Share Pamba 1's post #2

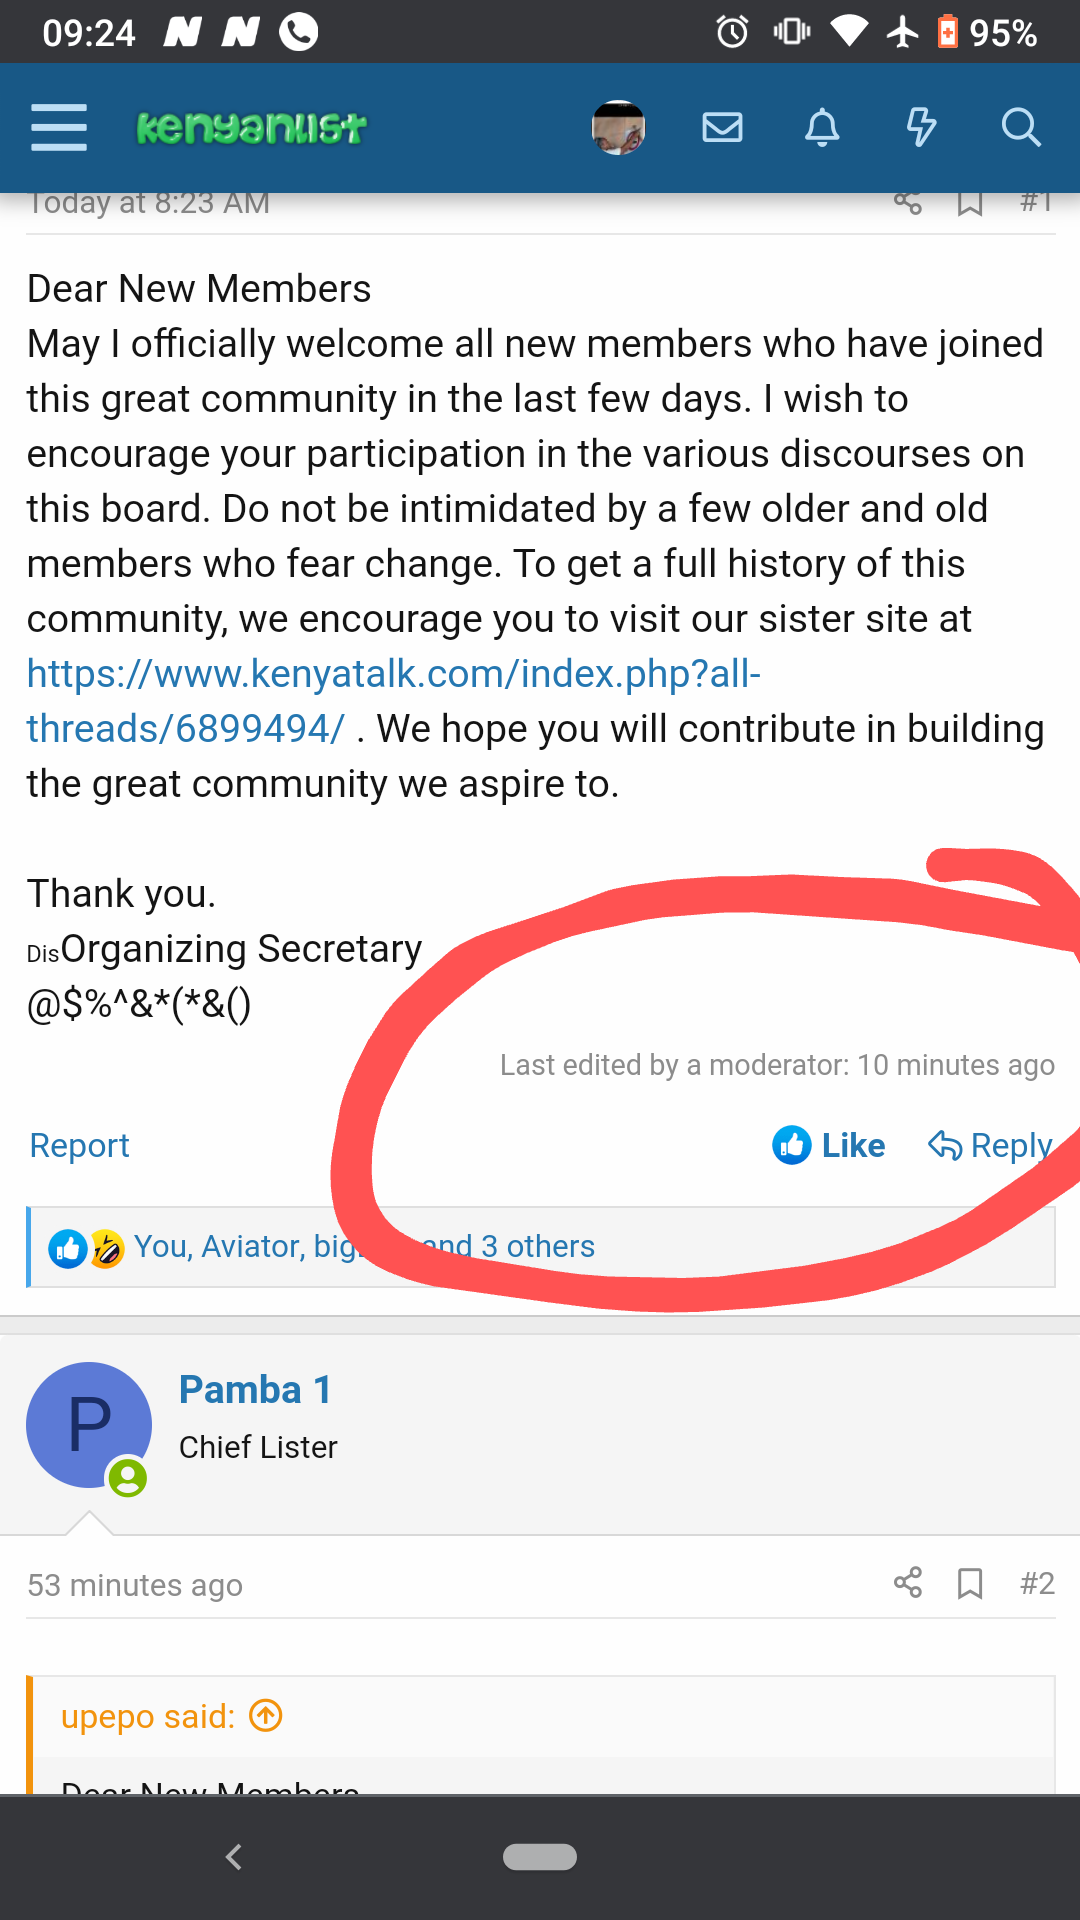click(x=908, y=1583)
